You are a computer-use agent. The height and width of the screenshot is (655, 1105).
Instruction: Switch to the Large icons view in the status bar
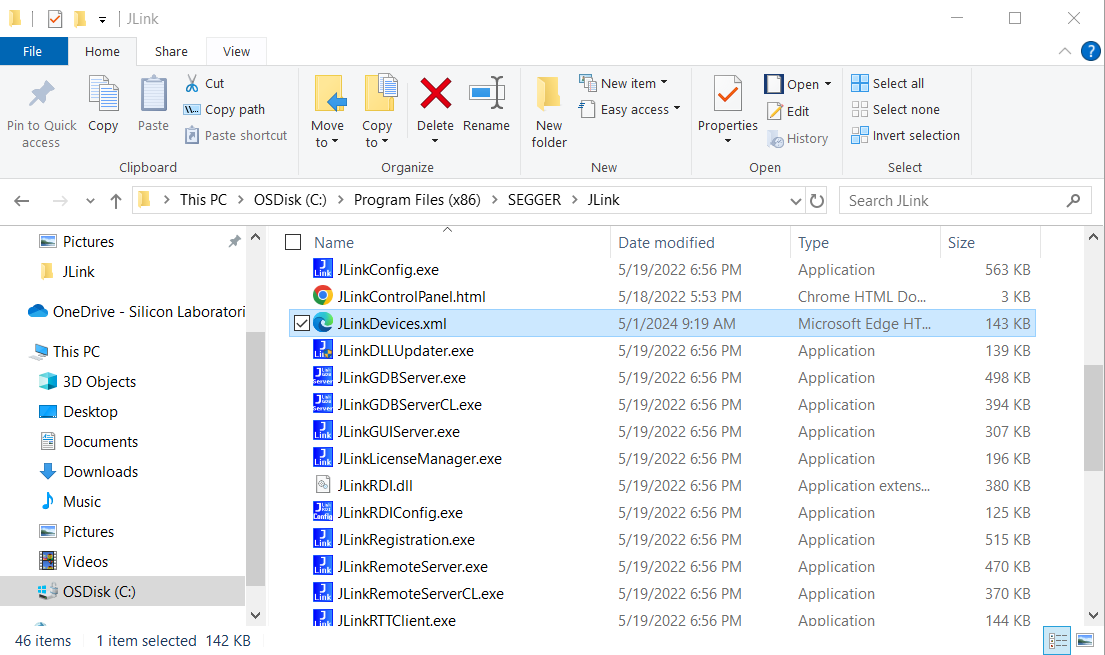pos(1085,640)
